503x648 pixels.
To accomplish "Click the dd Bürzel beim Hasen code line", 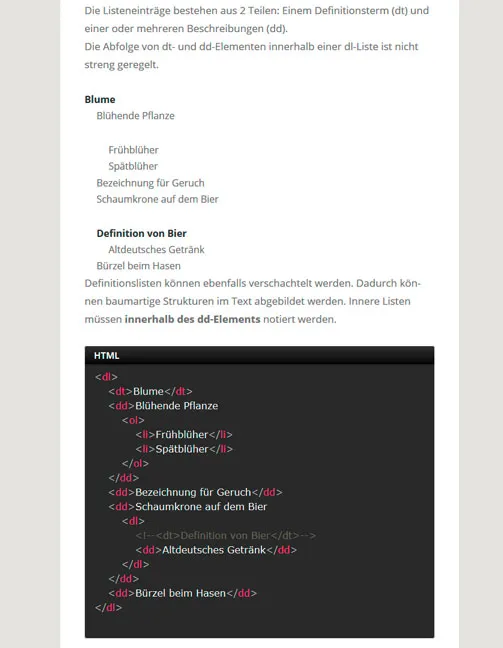I will tap(183, 593).
